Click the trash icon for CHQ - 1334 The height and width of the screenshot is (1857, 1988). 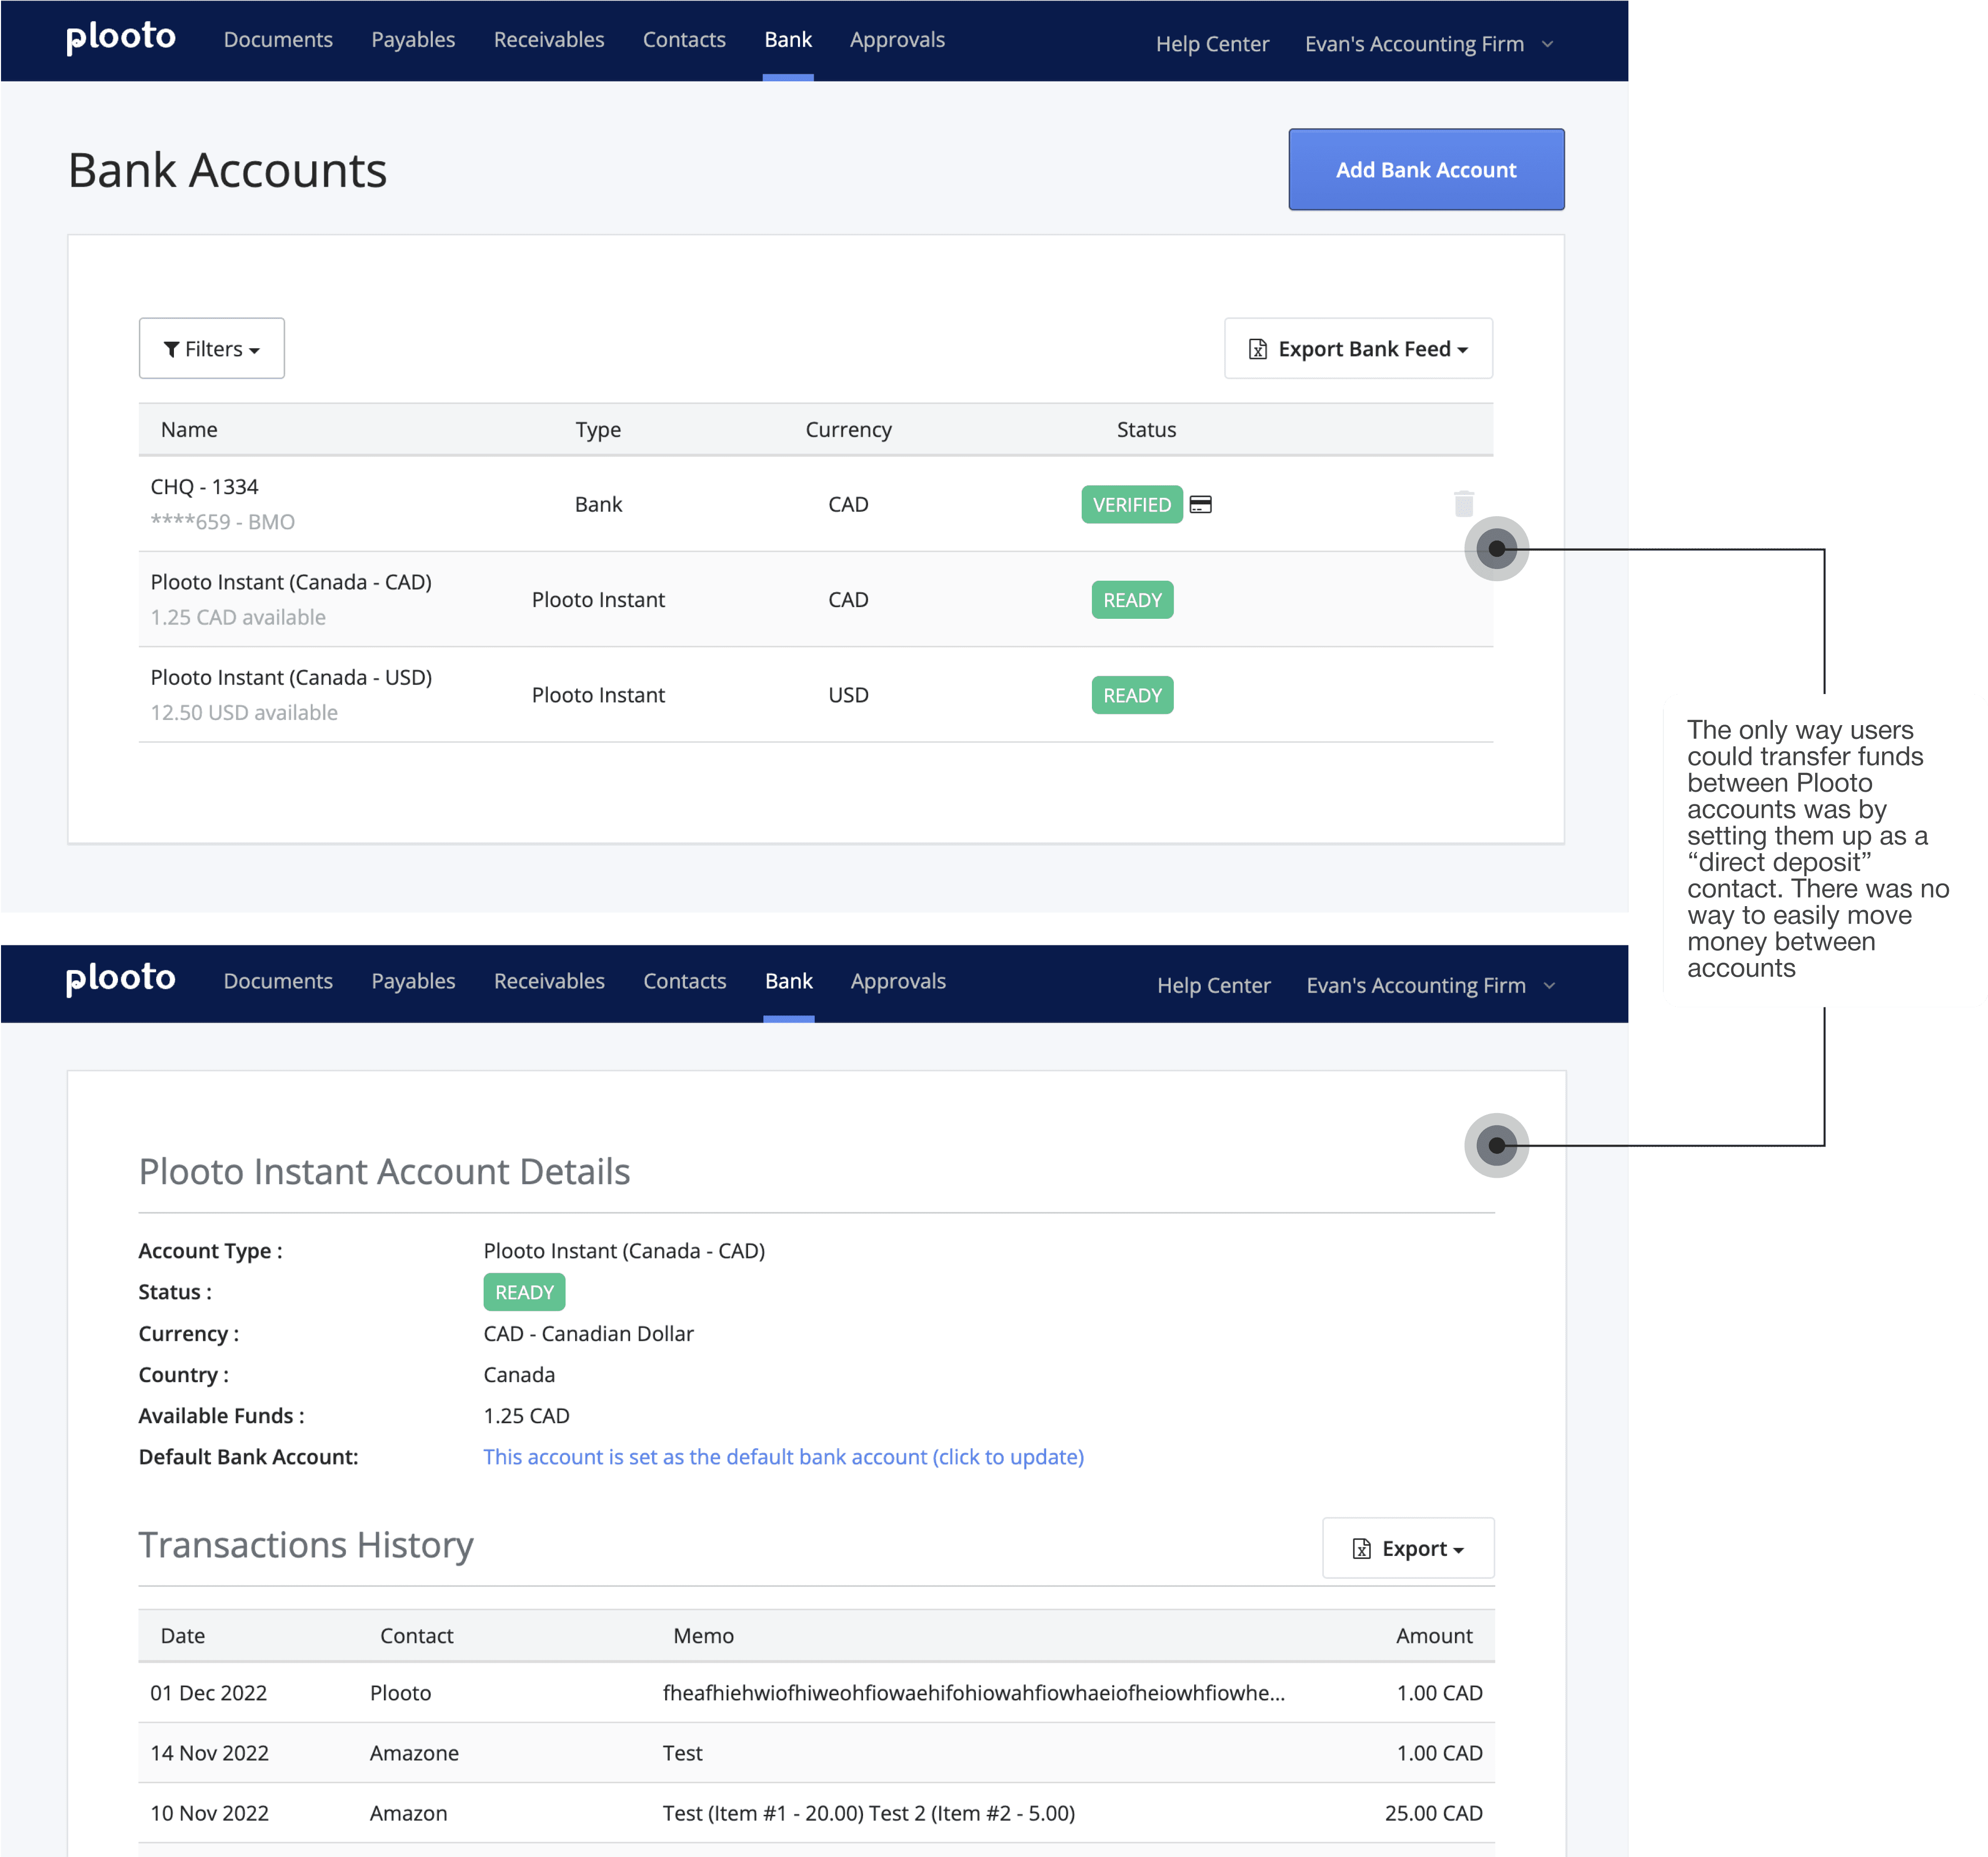[x=1463, y=503]
